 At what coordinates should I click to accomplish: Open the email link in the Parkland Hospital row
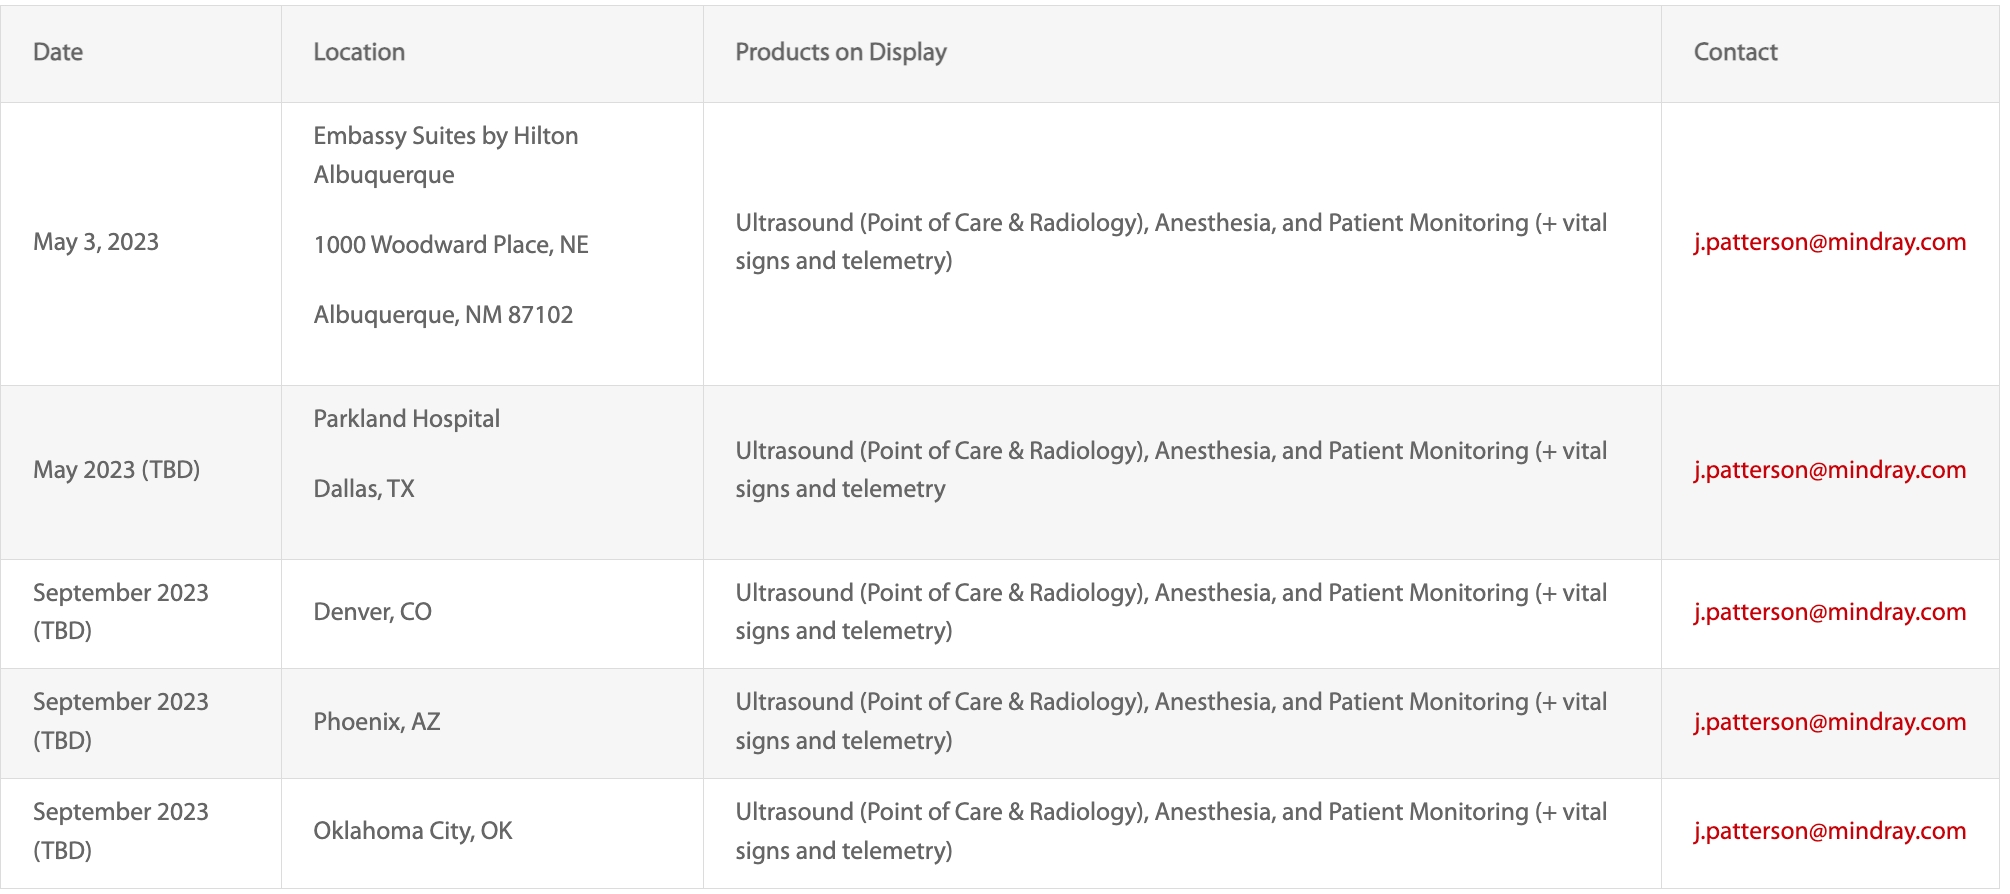(1829, 470)
